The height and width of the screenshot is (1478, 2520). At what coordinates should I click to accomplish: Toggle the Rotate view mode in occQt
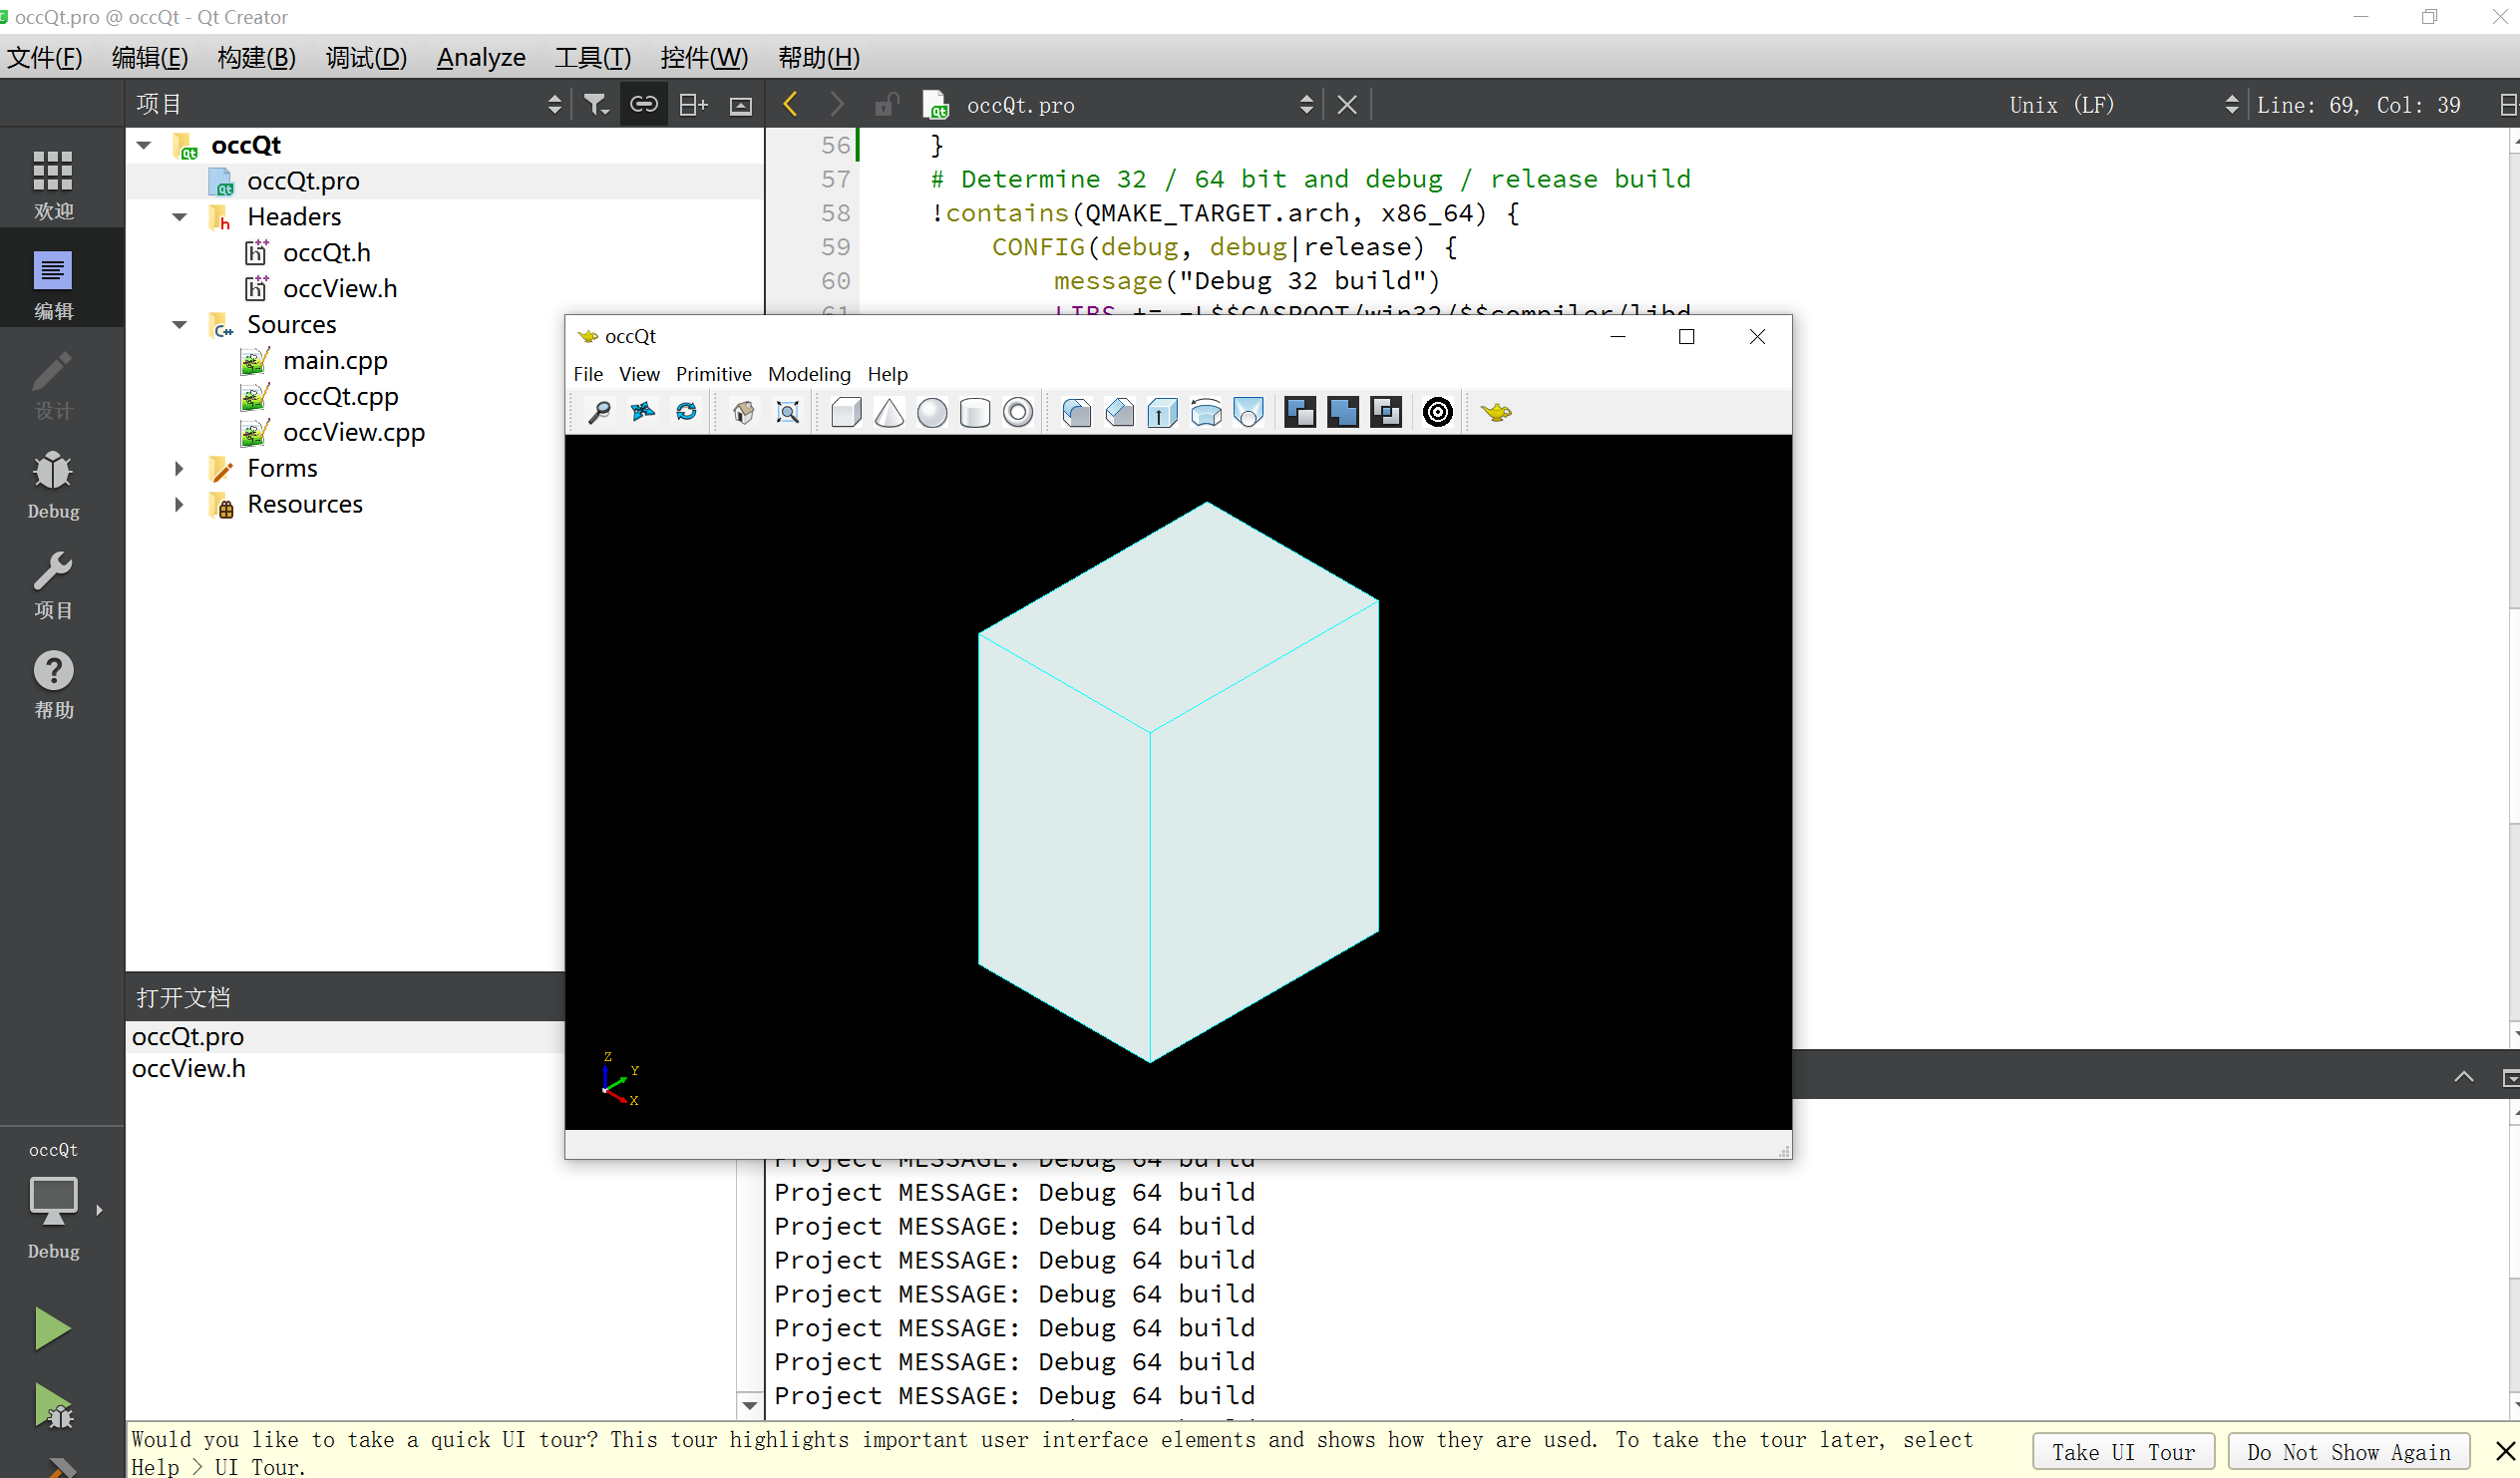point(687,412)
